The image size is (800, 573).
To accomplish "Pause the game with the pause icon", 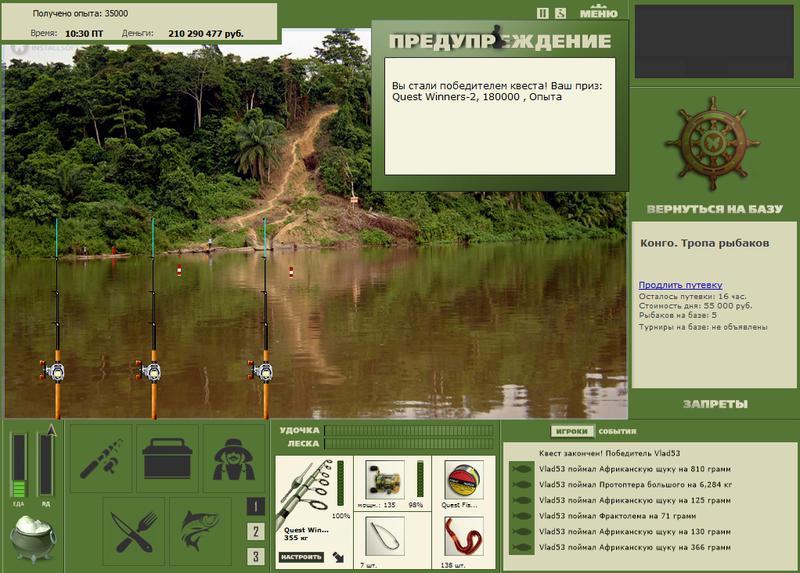I will click(543, 13).
